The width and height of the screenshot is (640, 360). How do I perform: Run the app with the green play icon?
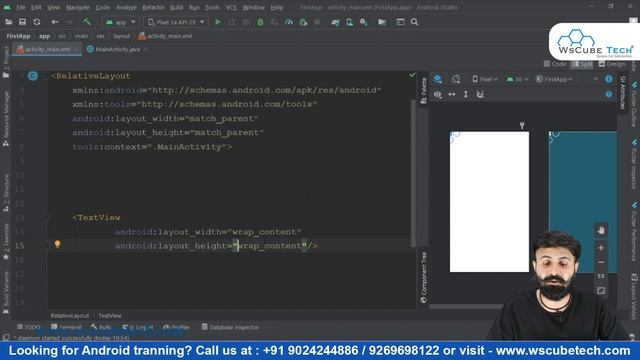click(x=218, y=22)
